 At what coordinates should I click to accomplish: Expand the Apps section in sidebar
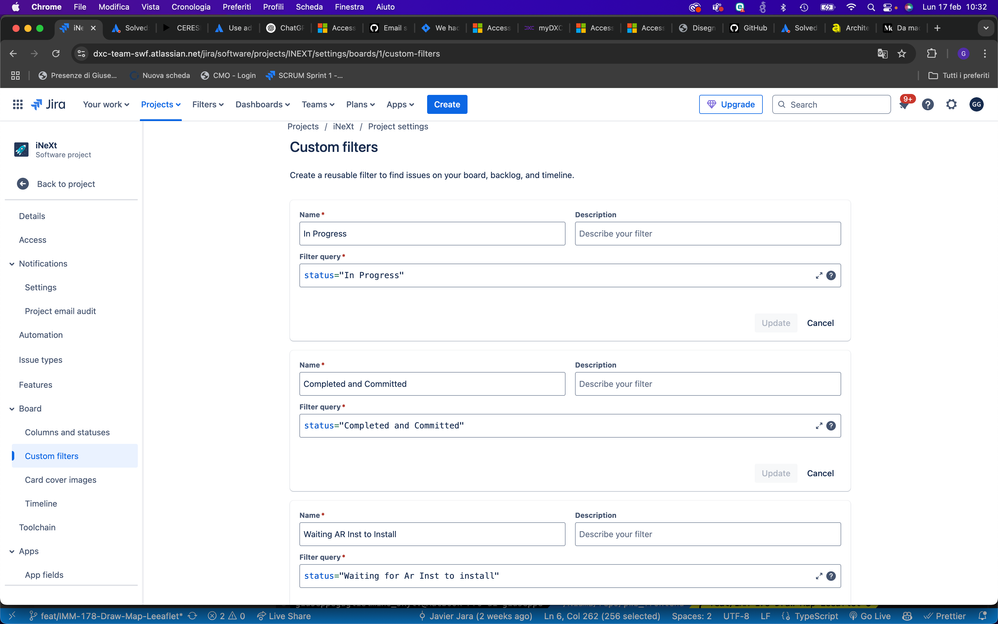tap(12, 552)
